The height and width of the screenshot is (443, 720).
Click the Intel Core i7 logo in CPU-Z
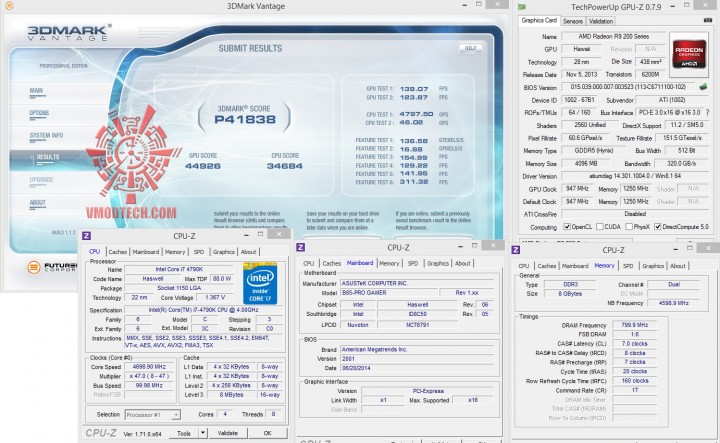coord(260,283)
